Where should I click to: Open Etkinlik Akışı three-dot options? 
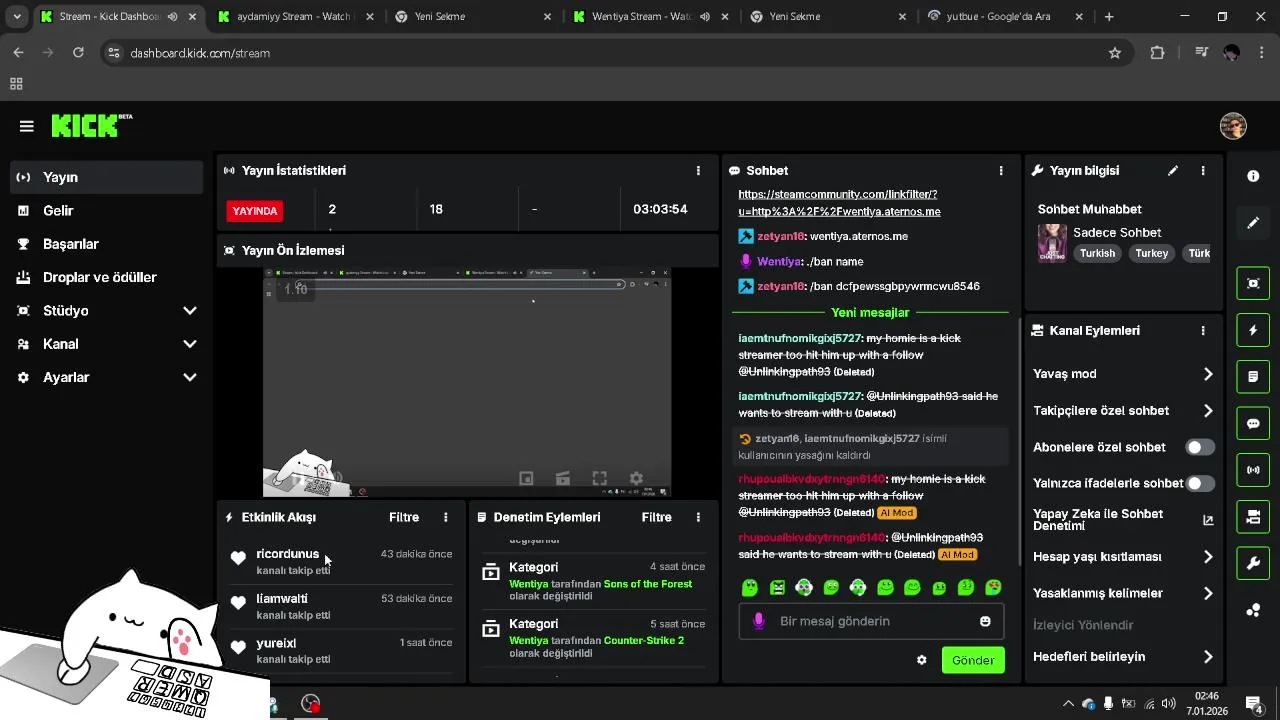pos(446,517)
